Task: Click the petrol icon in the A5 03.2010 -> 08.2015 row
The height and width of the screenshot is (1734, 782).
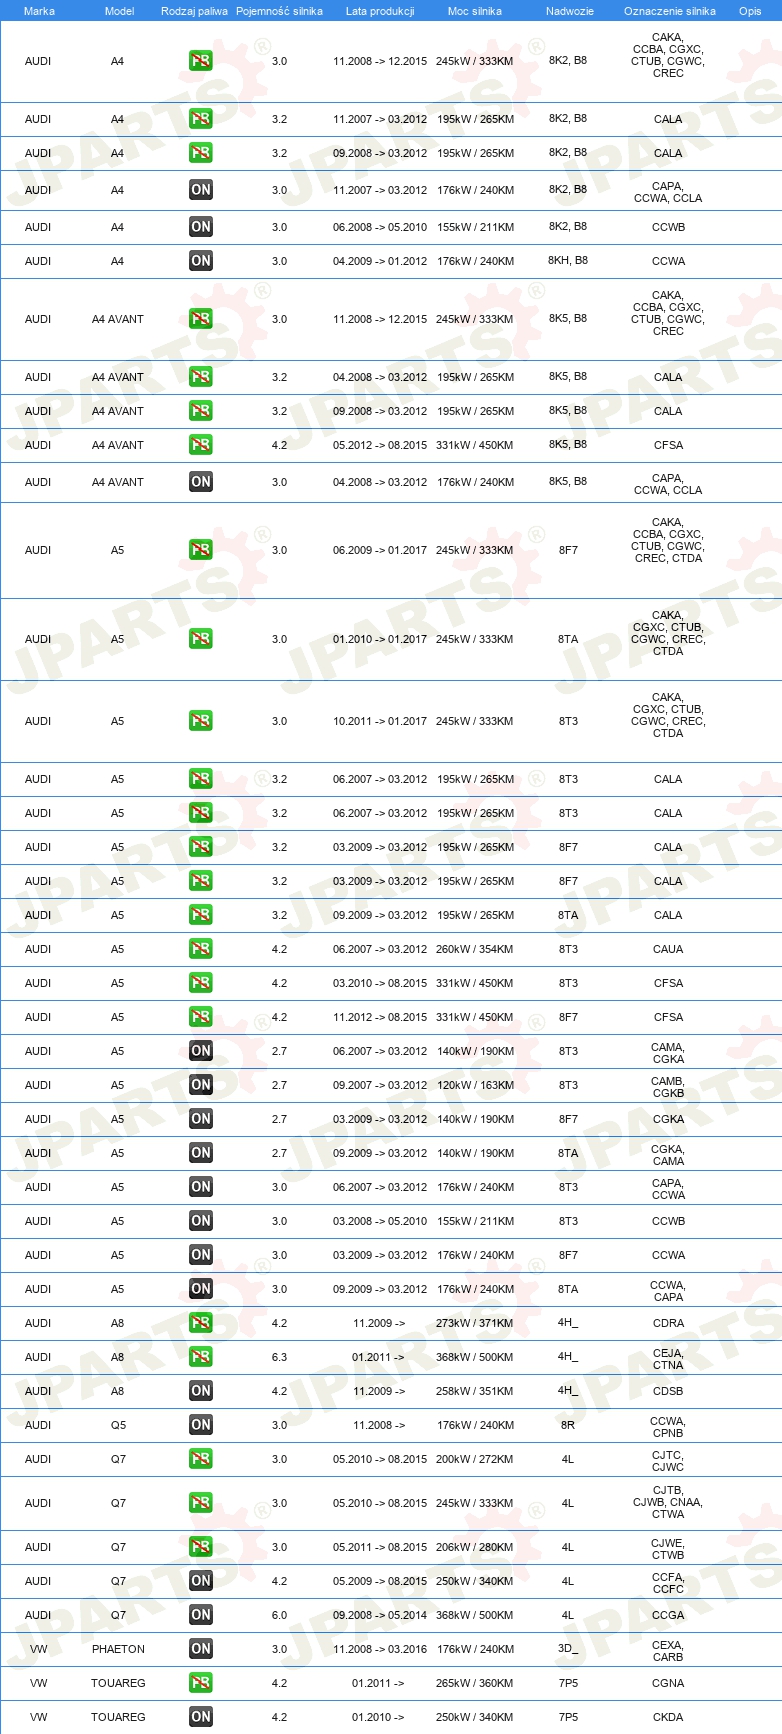Action: pos(201,983)
